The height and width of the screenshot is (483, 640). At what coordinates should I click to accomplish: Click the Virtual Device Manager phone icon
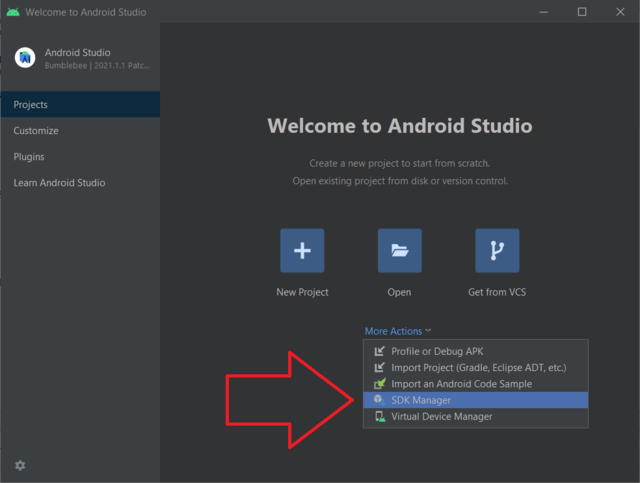[x=380, y=416]
